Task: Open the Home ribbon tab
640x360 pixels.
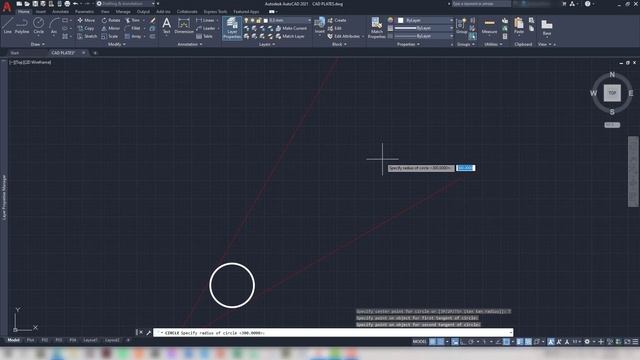Action: tap(24, 11)
